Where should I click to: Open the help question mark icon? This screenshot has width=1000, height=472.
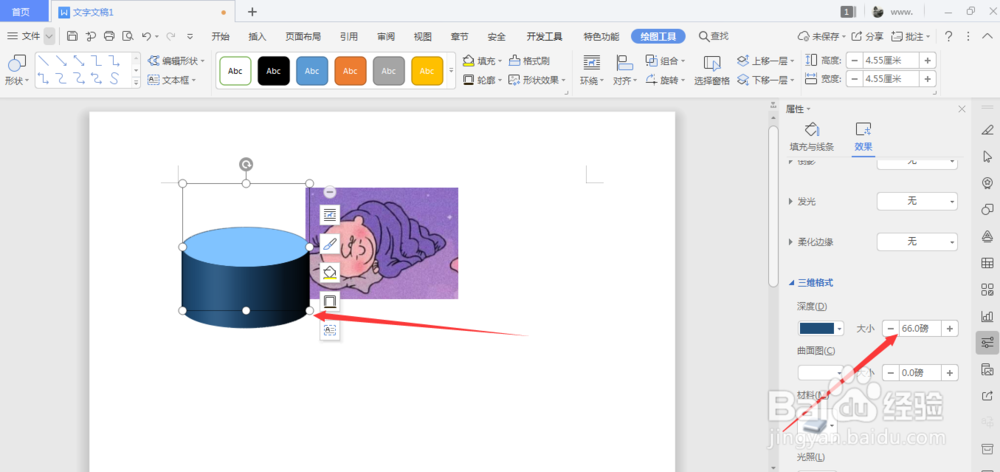pyautogui.click(x=949, y=36)
